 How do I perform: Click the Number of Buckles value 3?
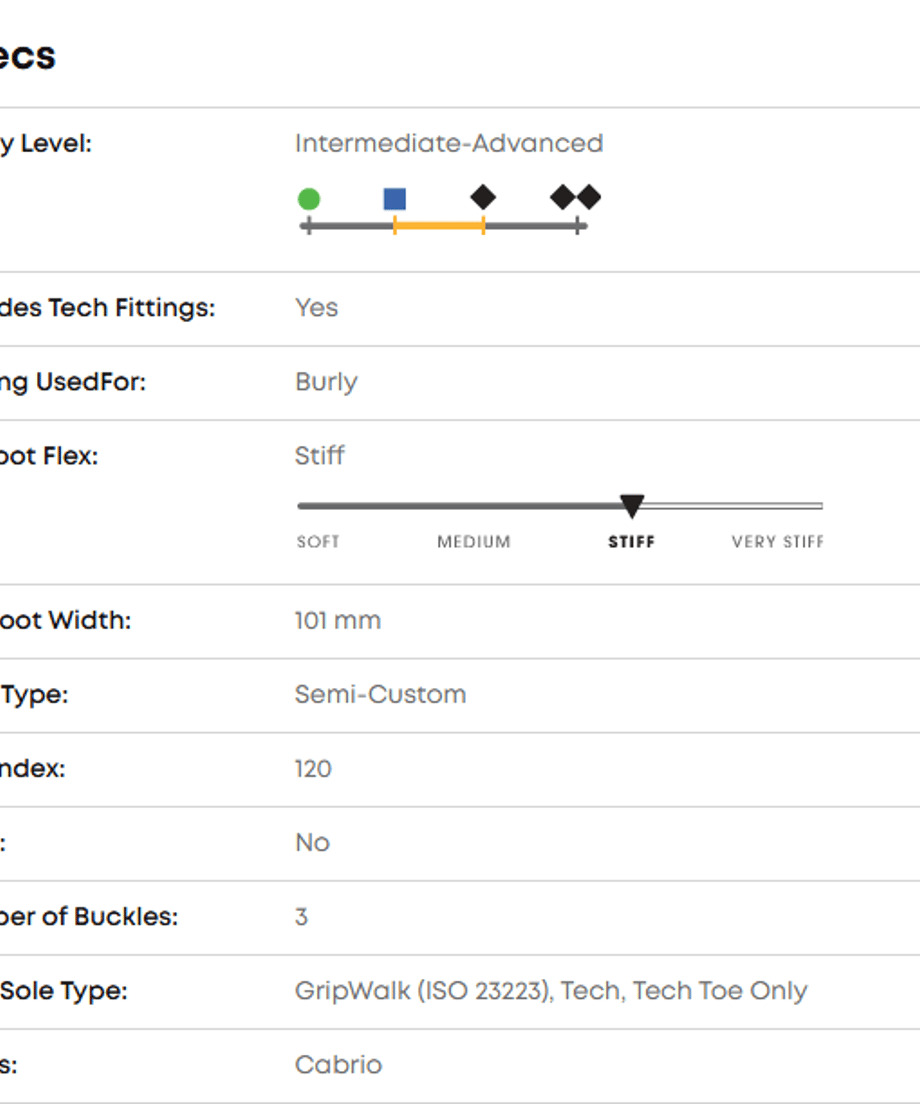[x=301, y=917]
